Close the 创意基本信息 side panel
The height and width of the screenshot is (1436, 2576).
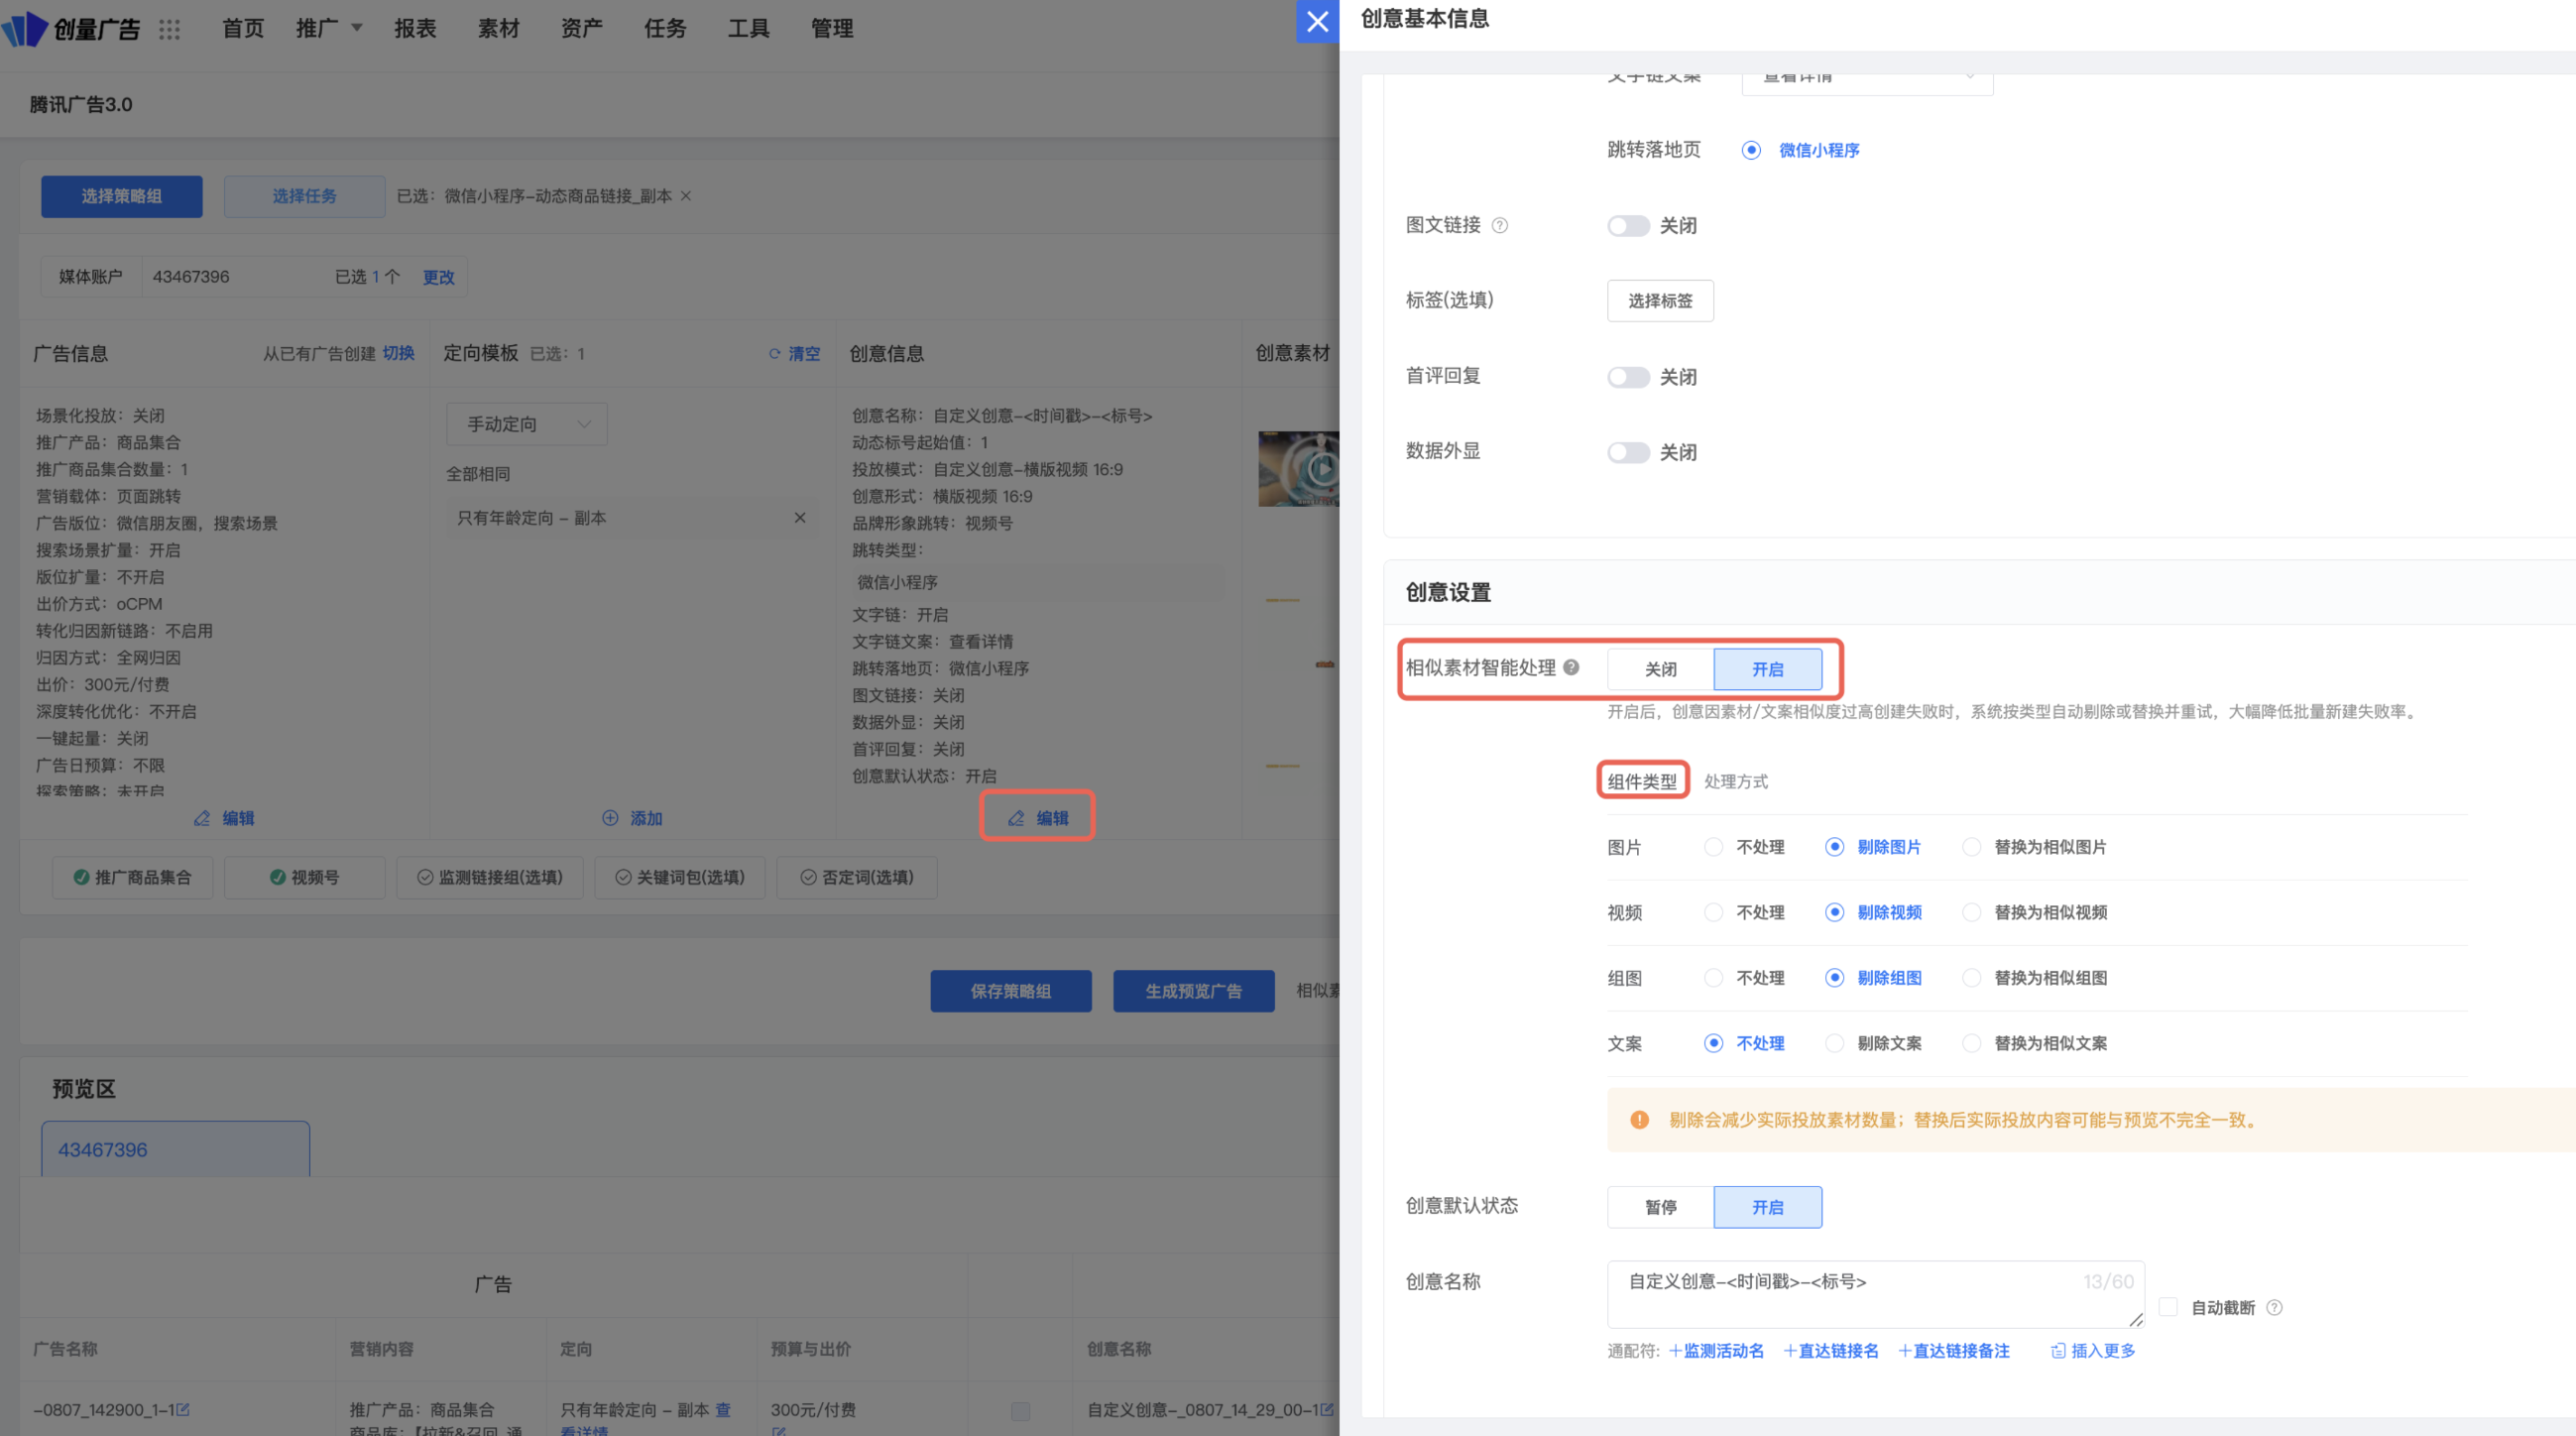click(x=1317, y=21)
